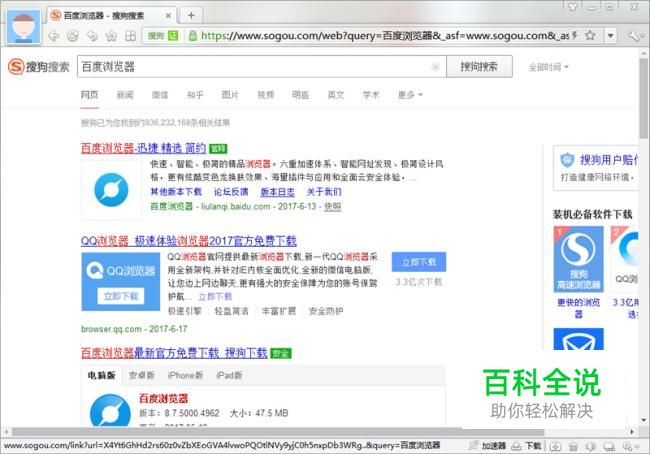This screenshot has height=454, width=650.
Task: Select the iPad版 platform tab
Action: click(x=229, y=376)
